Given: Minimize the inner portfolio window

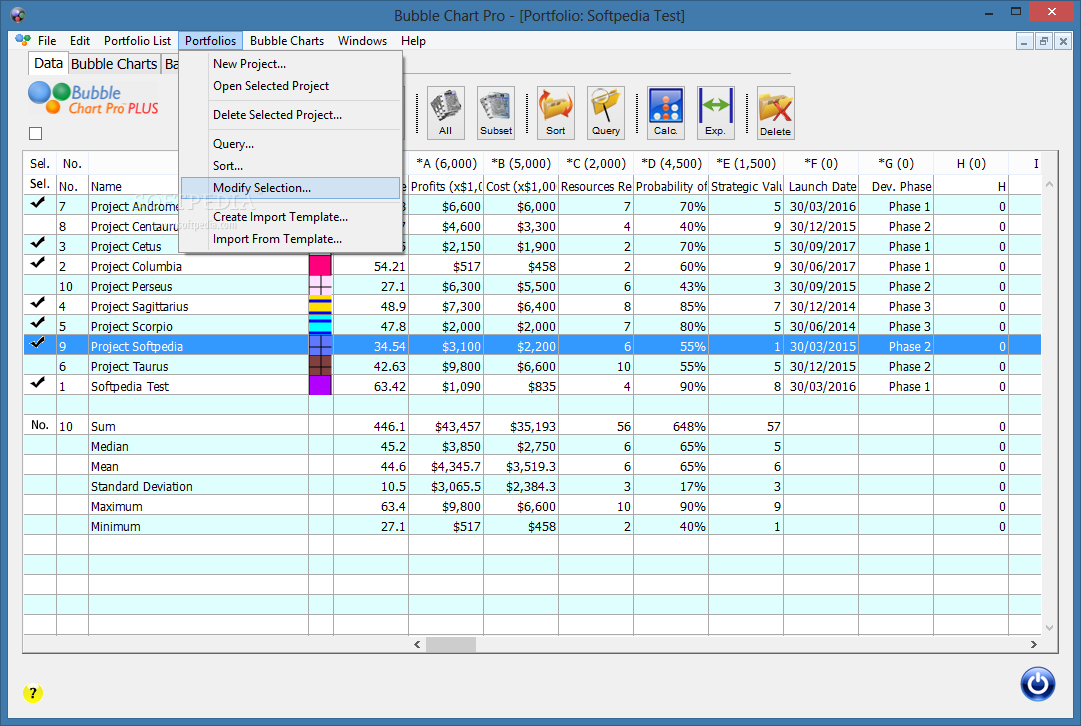Looking at the screenshot, I should 1024,41.
